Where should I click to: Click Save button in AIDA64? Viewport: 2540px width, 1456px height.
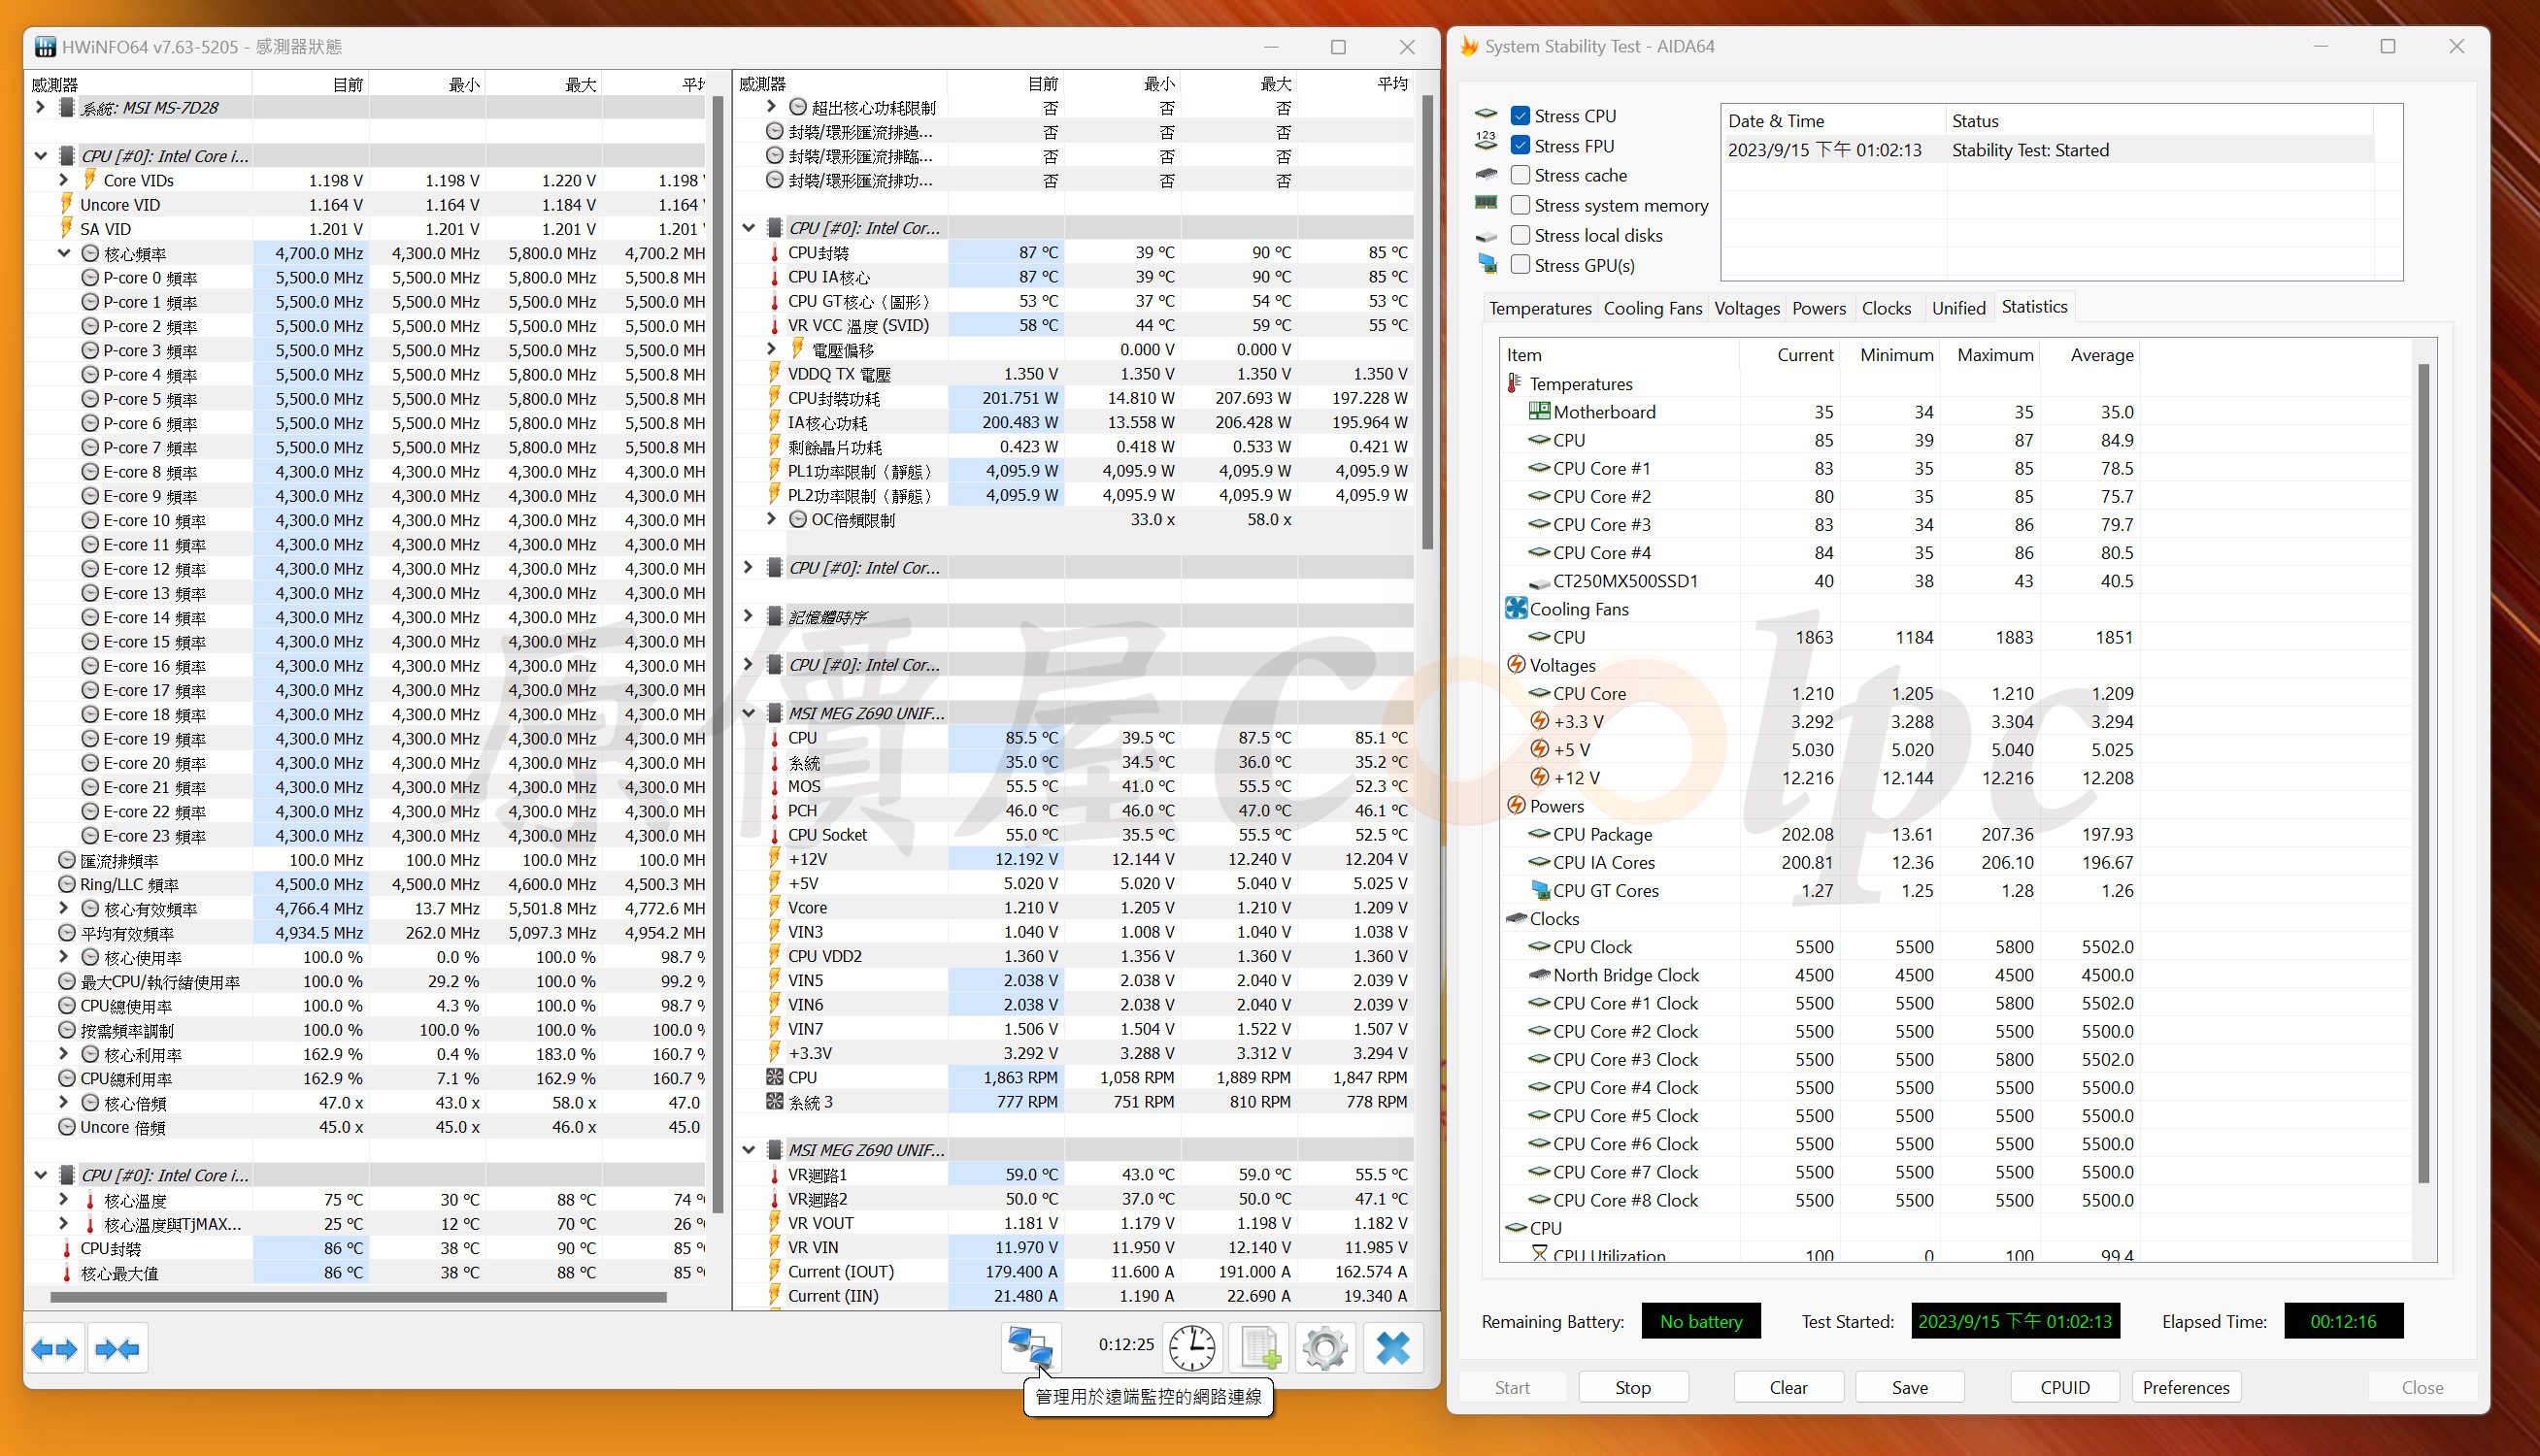(x=1910, y=1387)
